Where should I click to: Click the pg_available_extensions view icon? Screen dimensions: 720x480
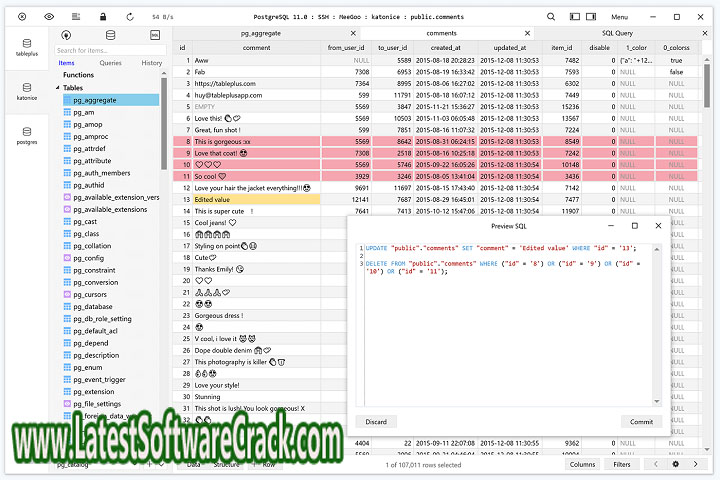67,209
